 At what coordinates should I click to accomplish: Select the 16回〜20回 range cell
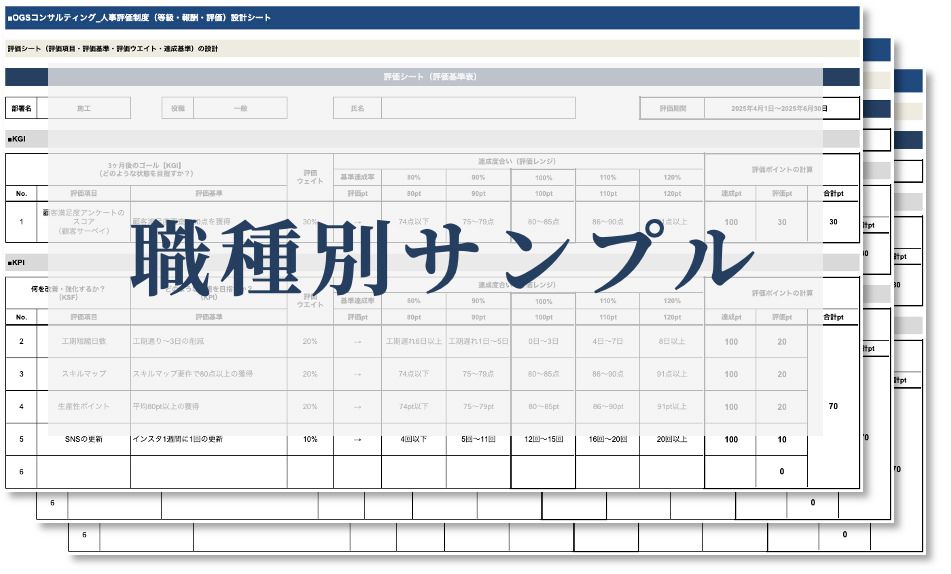[x=607, y=439]
